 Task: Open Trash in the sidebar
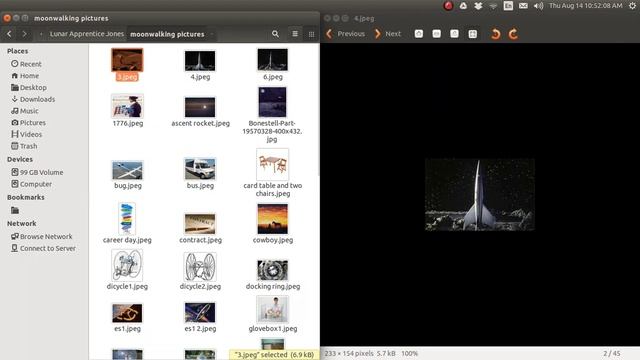(x=24, y=146)
